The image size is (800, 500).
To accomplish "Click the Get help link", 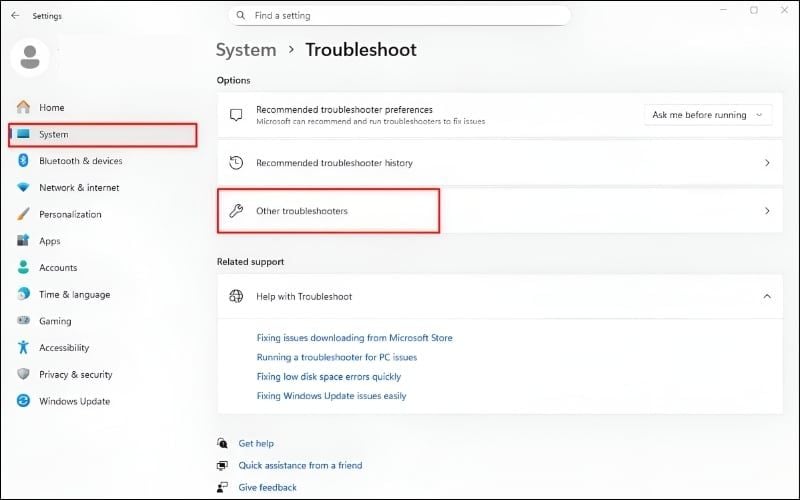I will click(x=256, y=443).
